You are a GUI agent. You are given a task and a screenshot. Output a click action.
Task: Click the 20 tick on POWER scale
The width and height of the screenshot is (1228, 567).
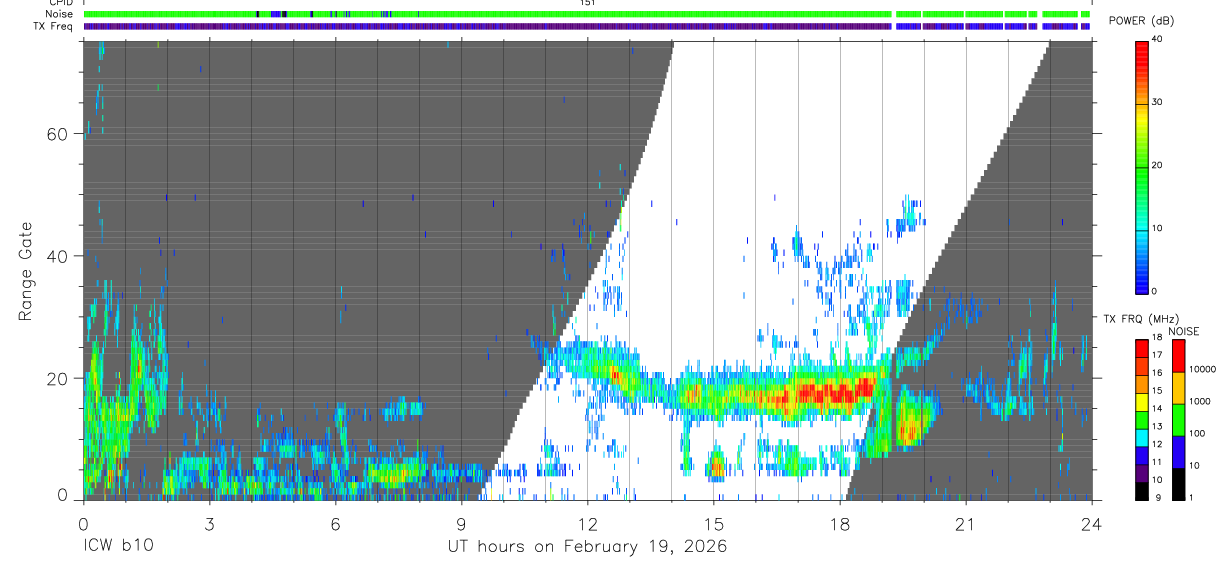pyautogui.click(x=1158, y=166)
